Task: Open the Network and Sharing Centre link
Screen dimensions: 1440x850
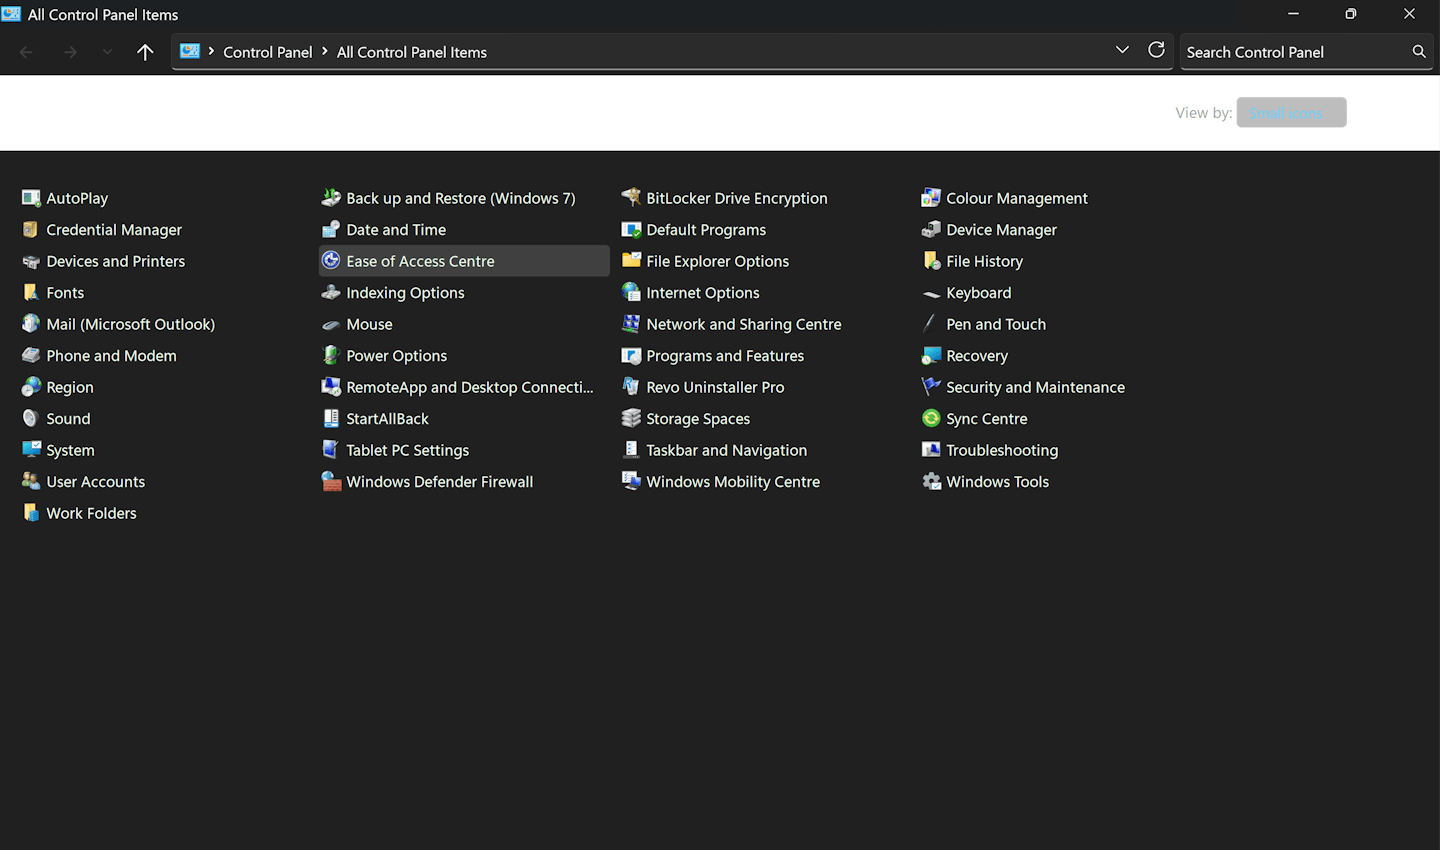Action: (744, 324)
